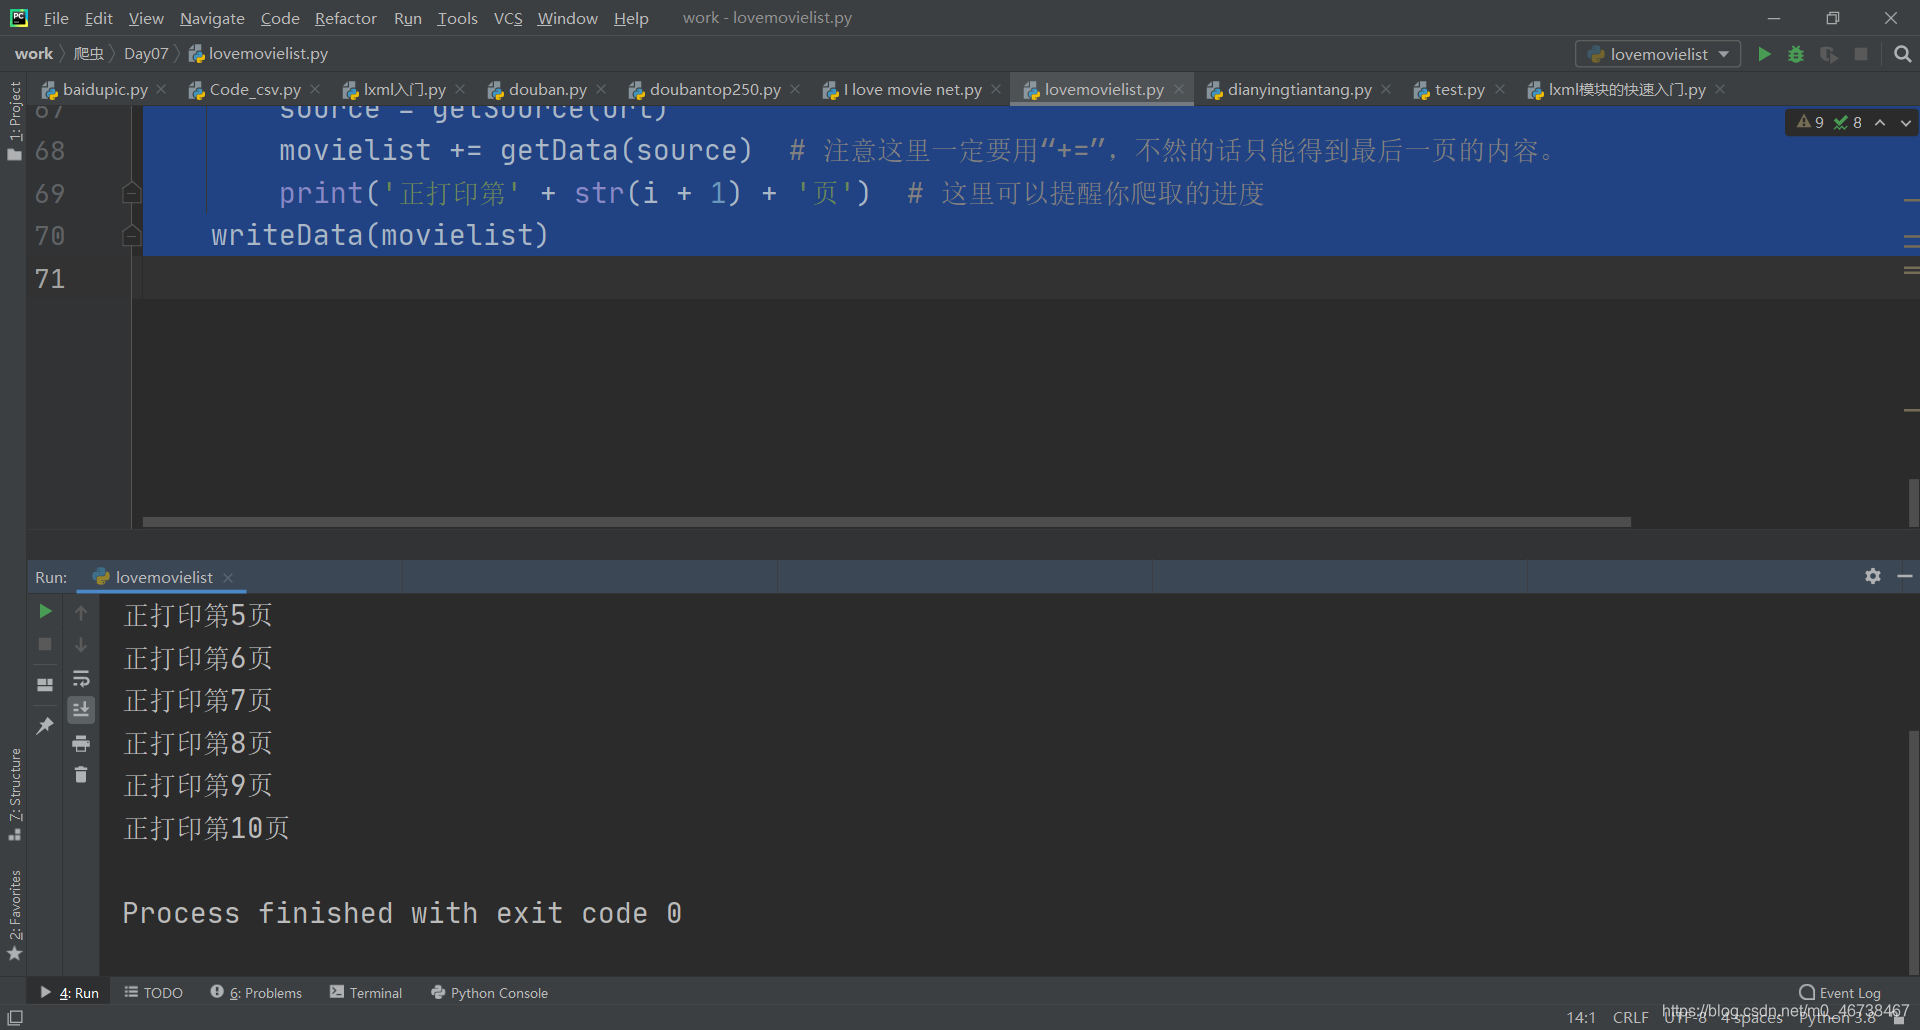This screenshot has height=1030, width=1920.
Task: Click the CRLF line separator in status bar
Action: (1630, 1017)
